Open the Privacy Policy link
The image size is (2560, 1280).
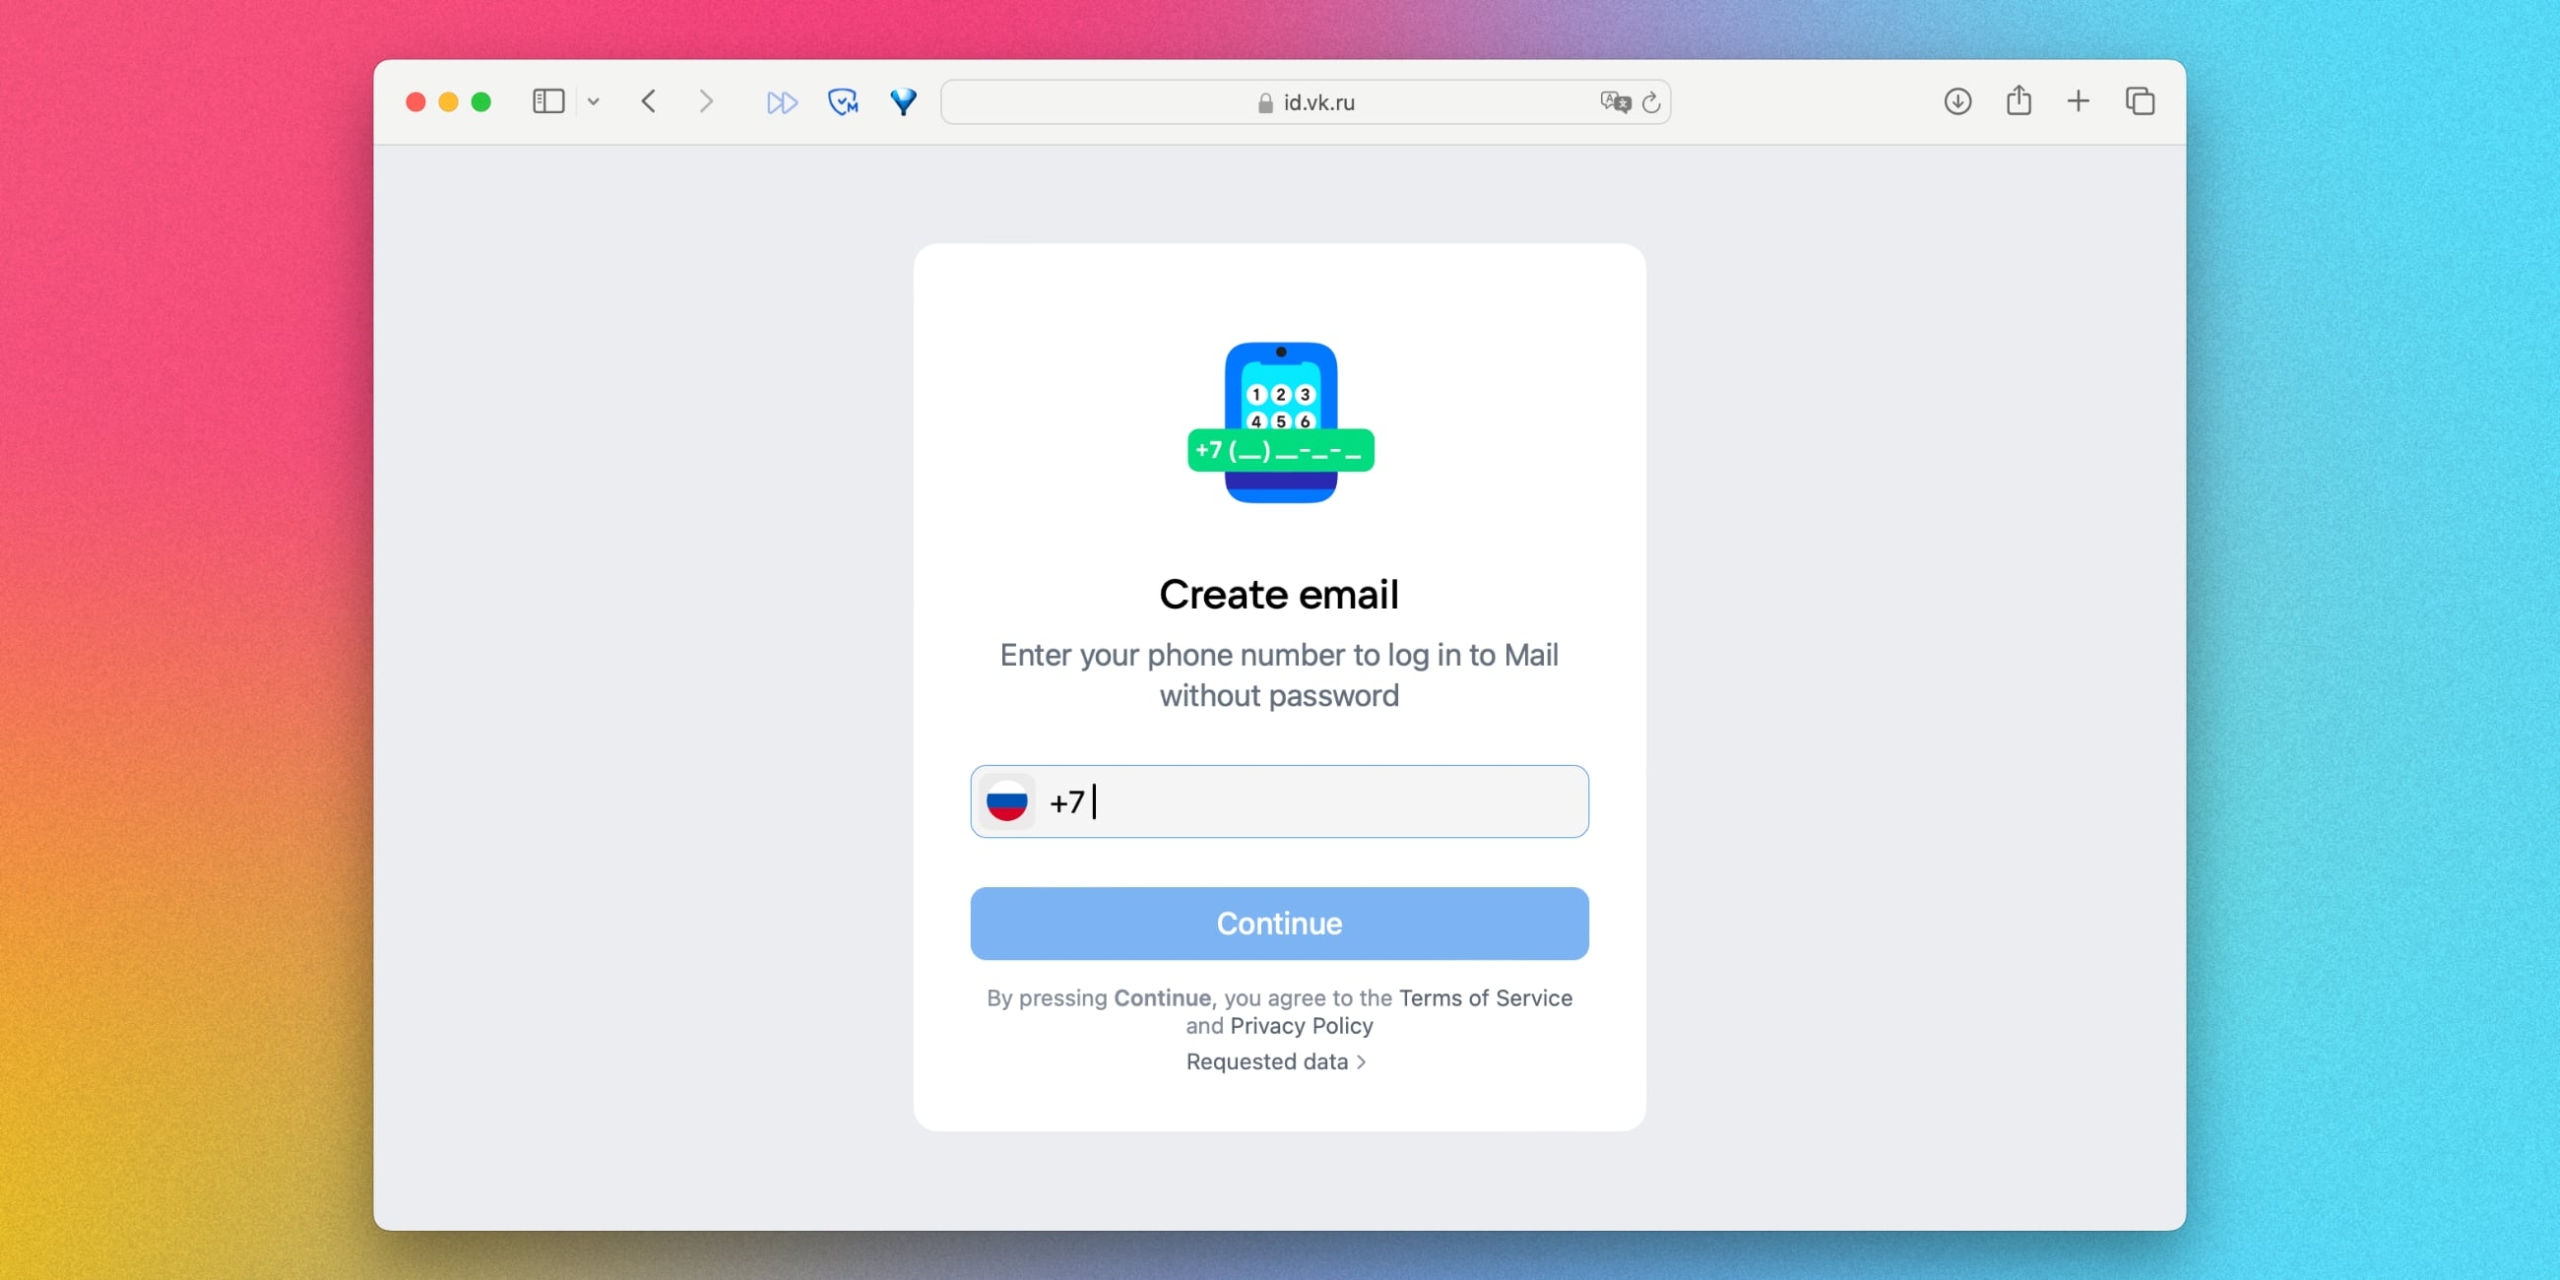point(1301,1026)
